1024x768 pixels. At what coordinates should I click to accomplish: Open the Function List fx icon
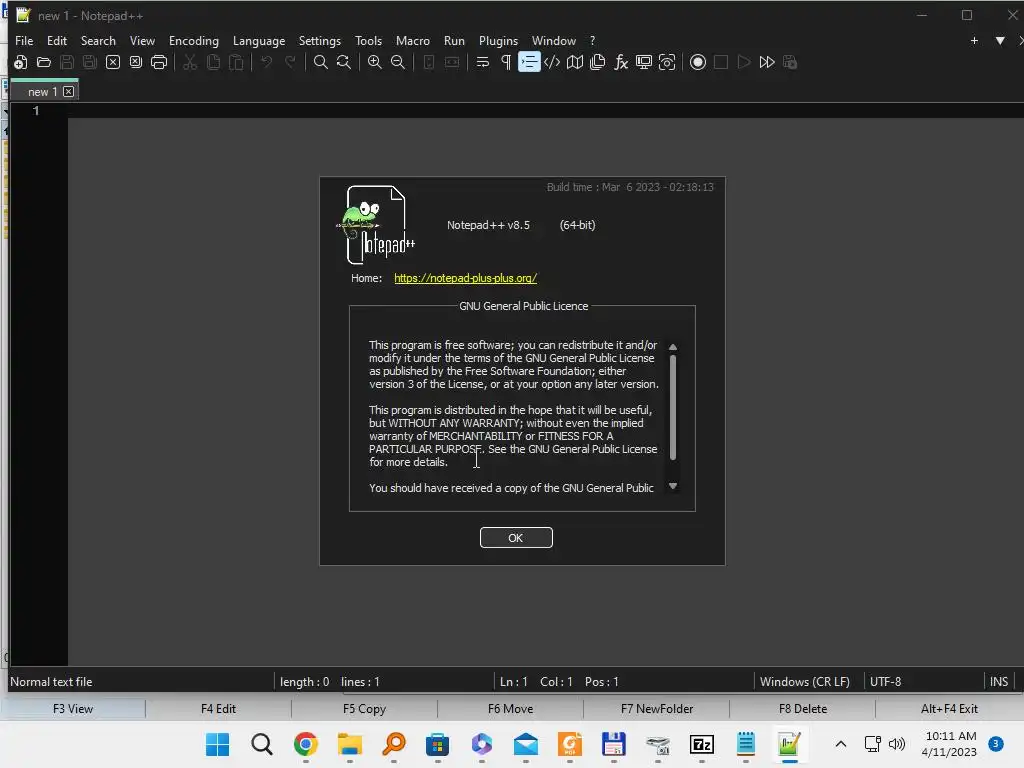(621, 62)
